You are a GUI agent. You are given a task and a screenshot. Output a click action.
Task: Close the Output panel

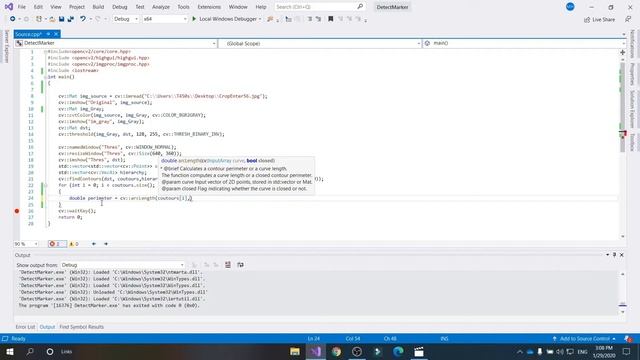(622, 255)
